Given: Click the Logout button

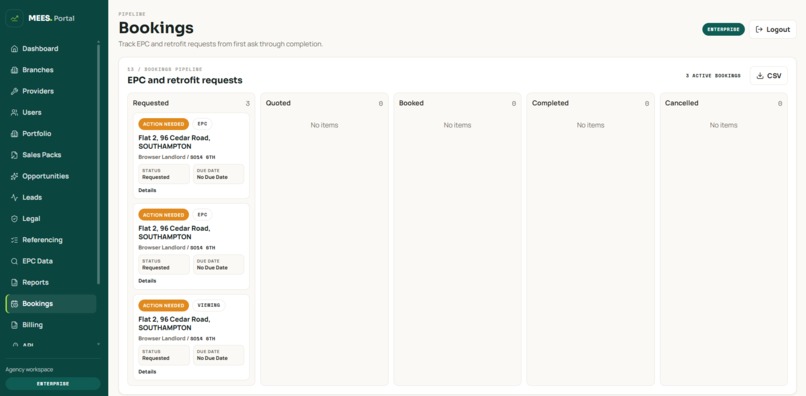Looking at the screenshot, I should pos(773,30).
